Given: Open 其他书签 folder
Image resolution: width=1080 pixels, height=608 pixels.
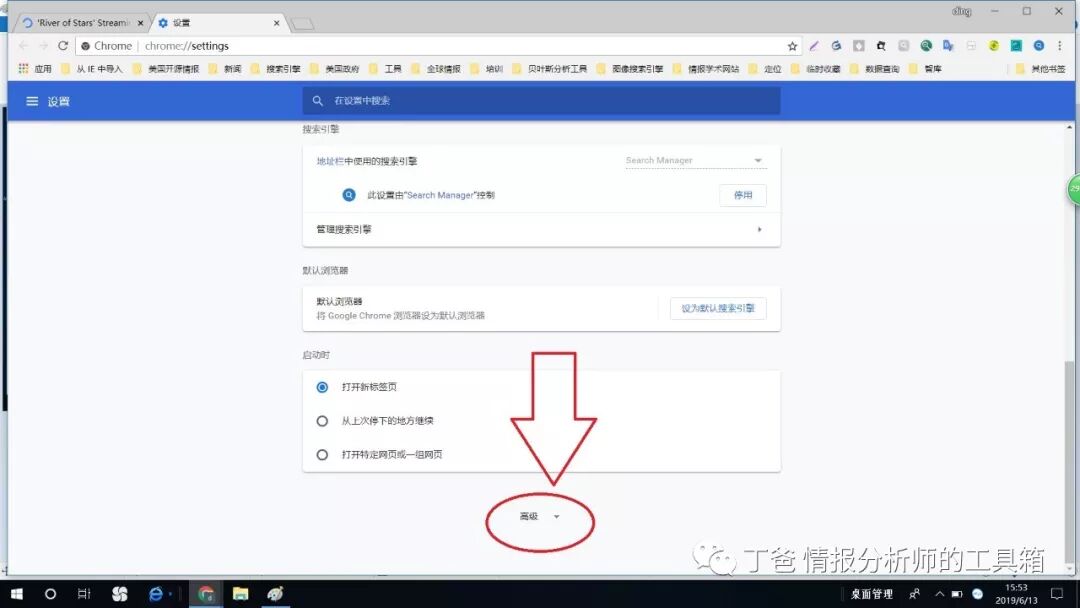Looking at the screenshot, I should click(x=1041, y=69).
